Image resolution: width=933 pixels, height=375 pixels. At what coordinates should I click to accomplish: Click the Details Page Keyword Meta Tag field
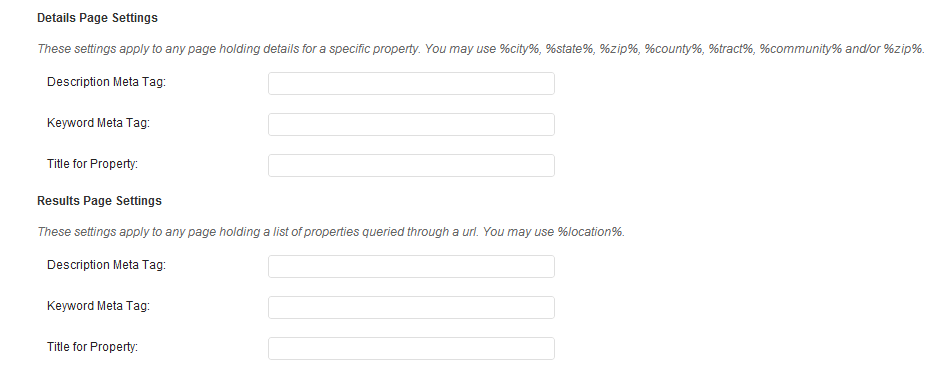click(411, 124)
